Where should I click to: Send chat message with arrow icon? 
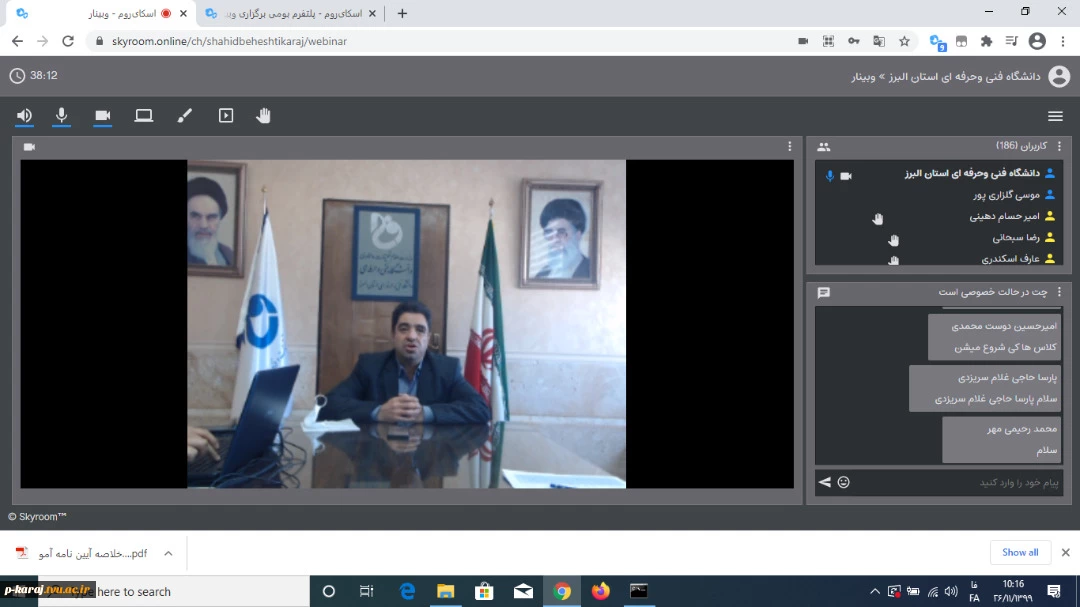[824, 482]
